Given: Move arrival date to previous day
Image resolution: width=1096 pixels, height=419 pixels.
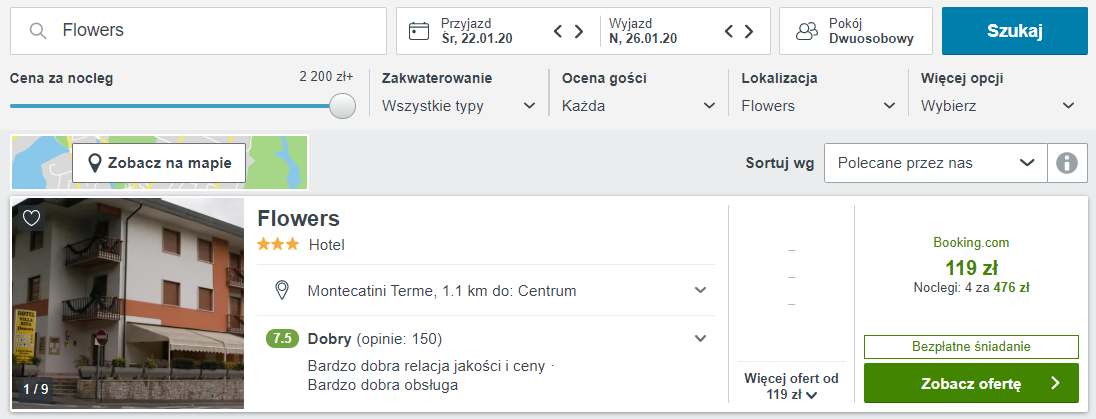Looking at the screenshot, I should click(558, 31).
